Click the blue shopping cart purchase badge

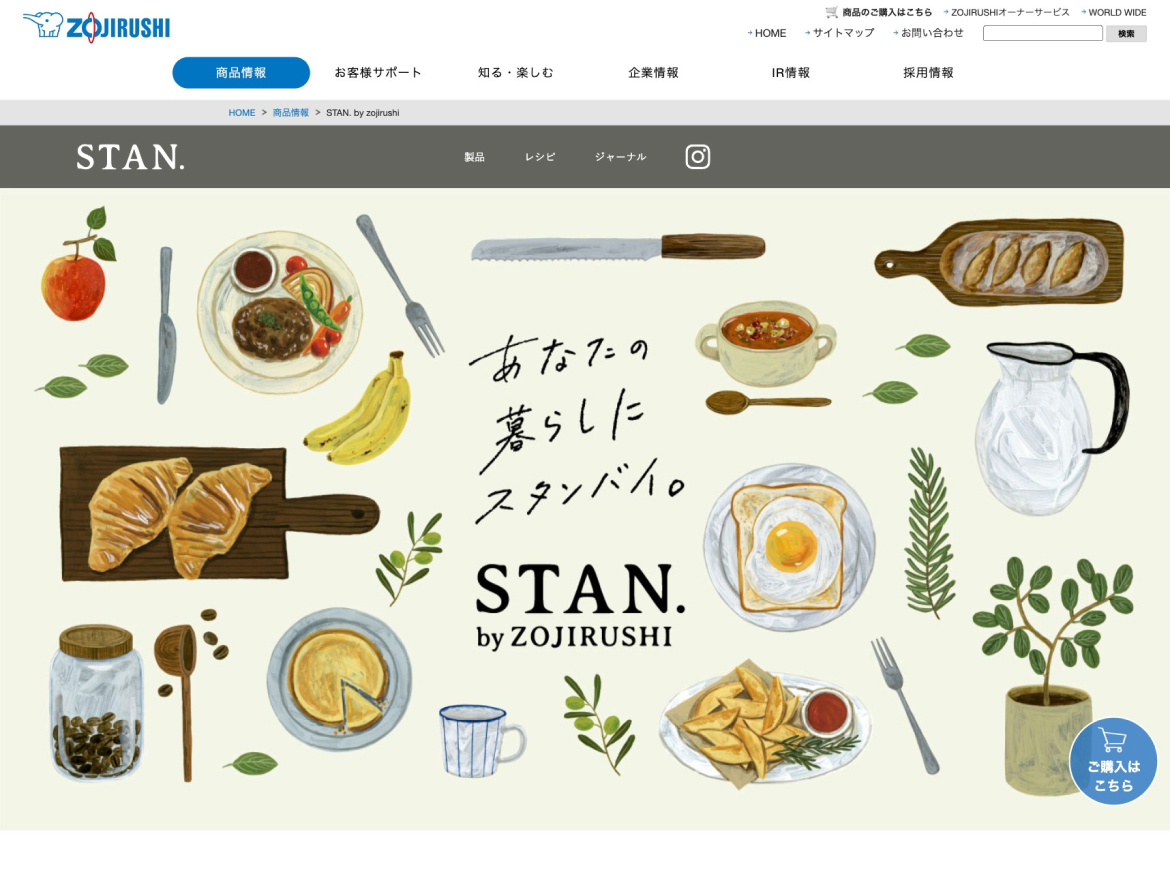tap(1113, 761)
